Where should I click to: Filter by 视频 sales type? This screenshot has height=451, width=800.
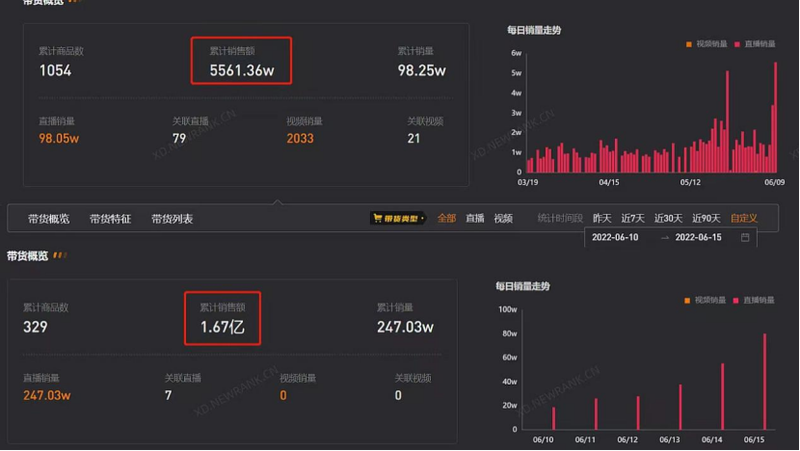coord(503,218)
